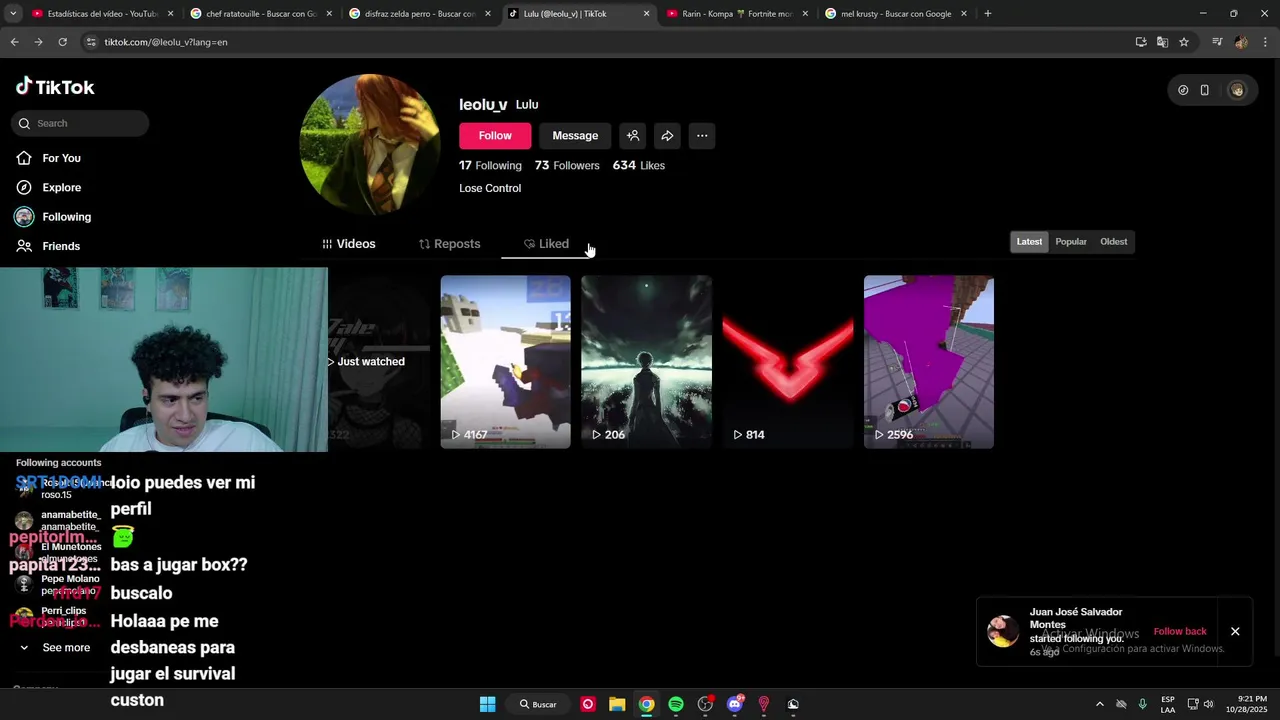Switch to the Rarin Kompa Fortnite tab
Image resolution: width=1280 pixels, height=720 pixels.
click(738, 14)
